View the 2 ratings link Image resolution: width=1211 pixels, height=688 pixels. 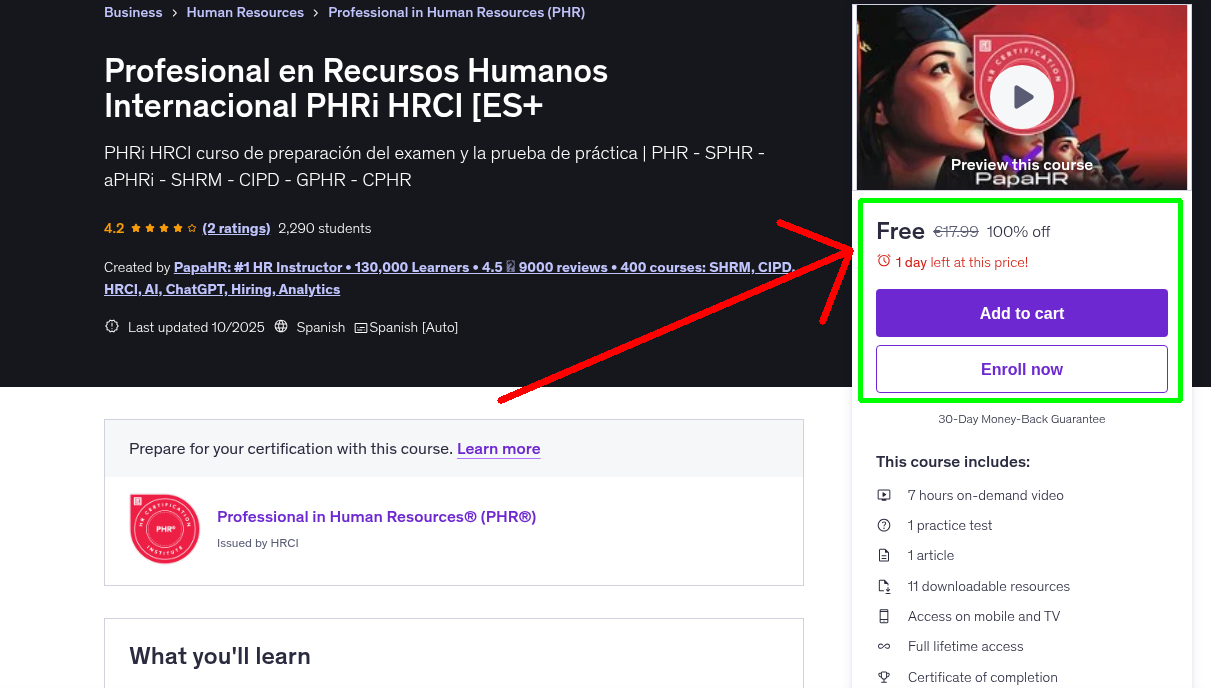coord(236,228)
